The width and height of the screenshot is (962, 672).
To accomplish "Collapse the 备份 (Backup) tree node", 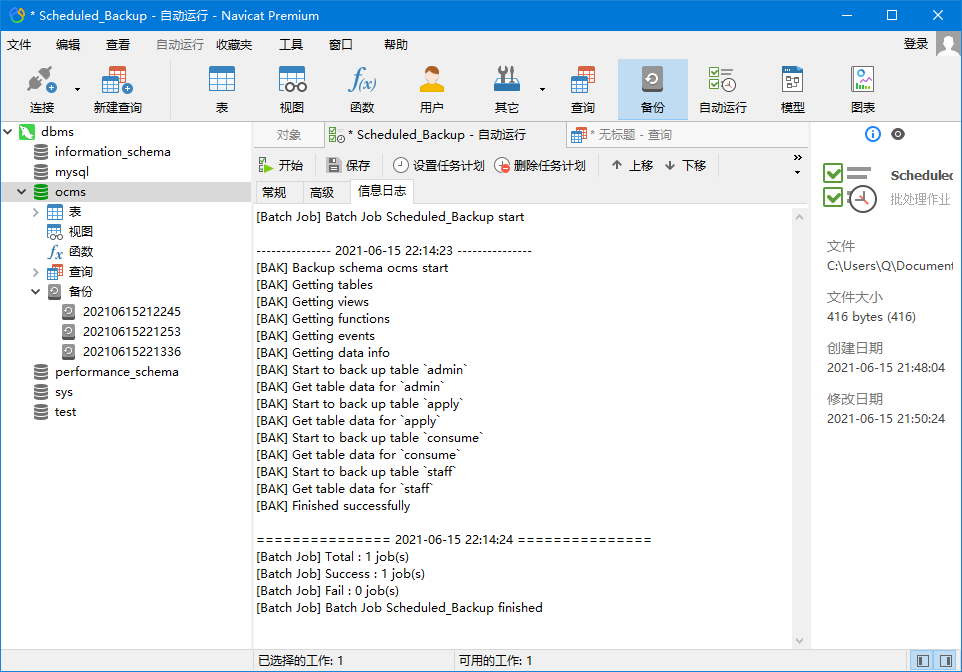I will (36, 292).
